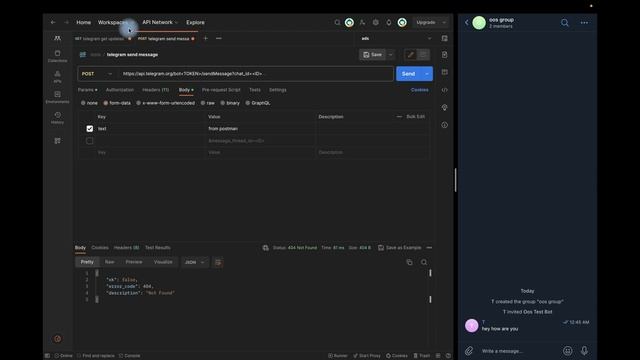Open the request info icon in right sidebar

tap(444, 125)
